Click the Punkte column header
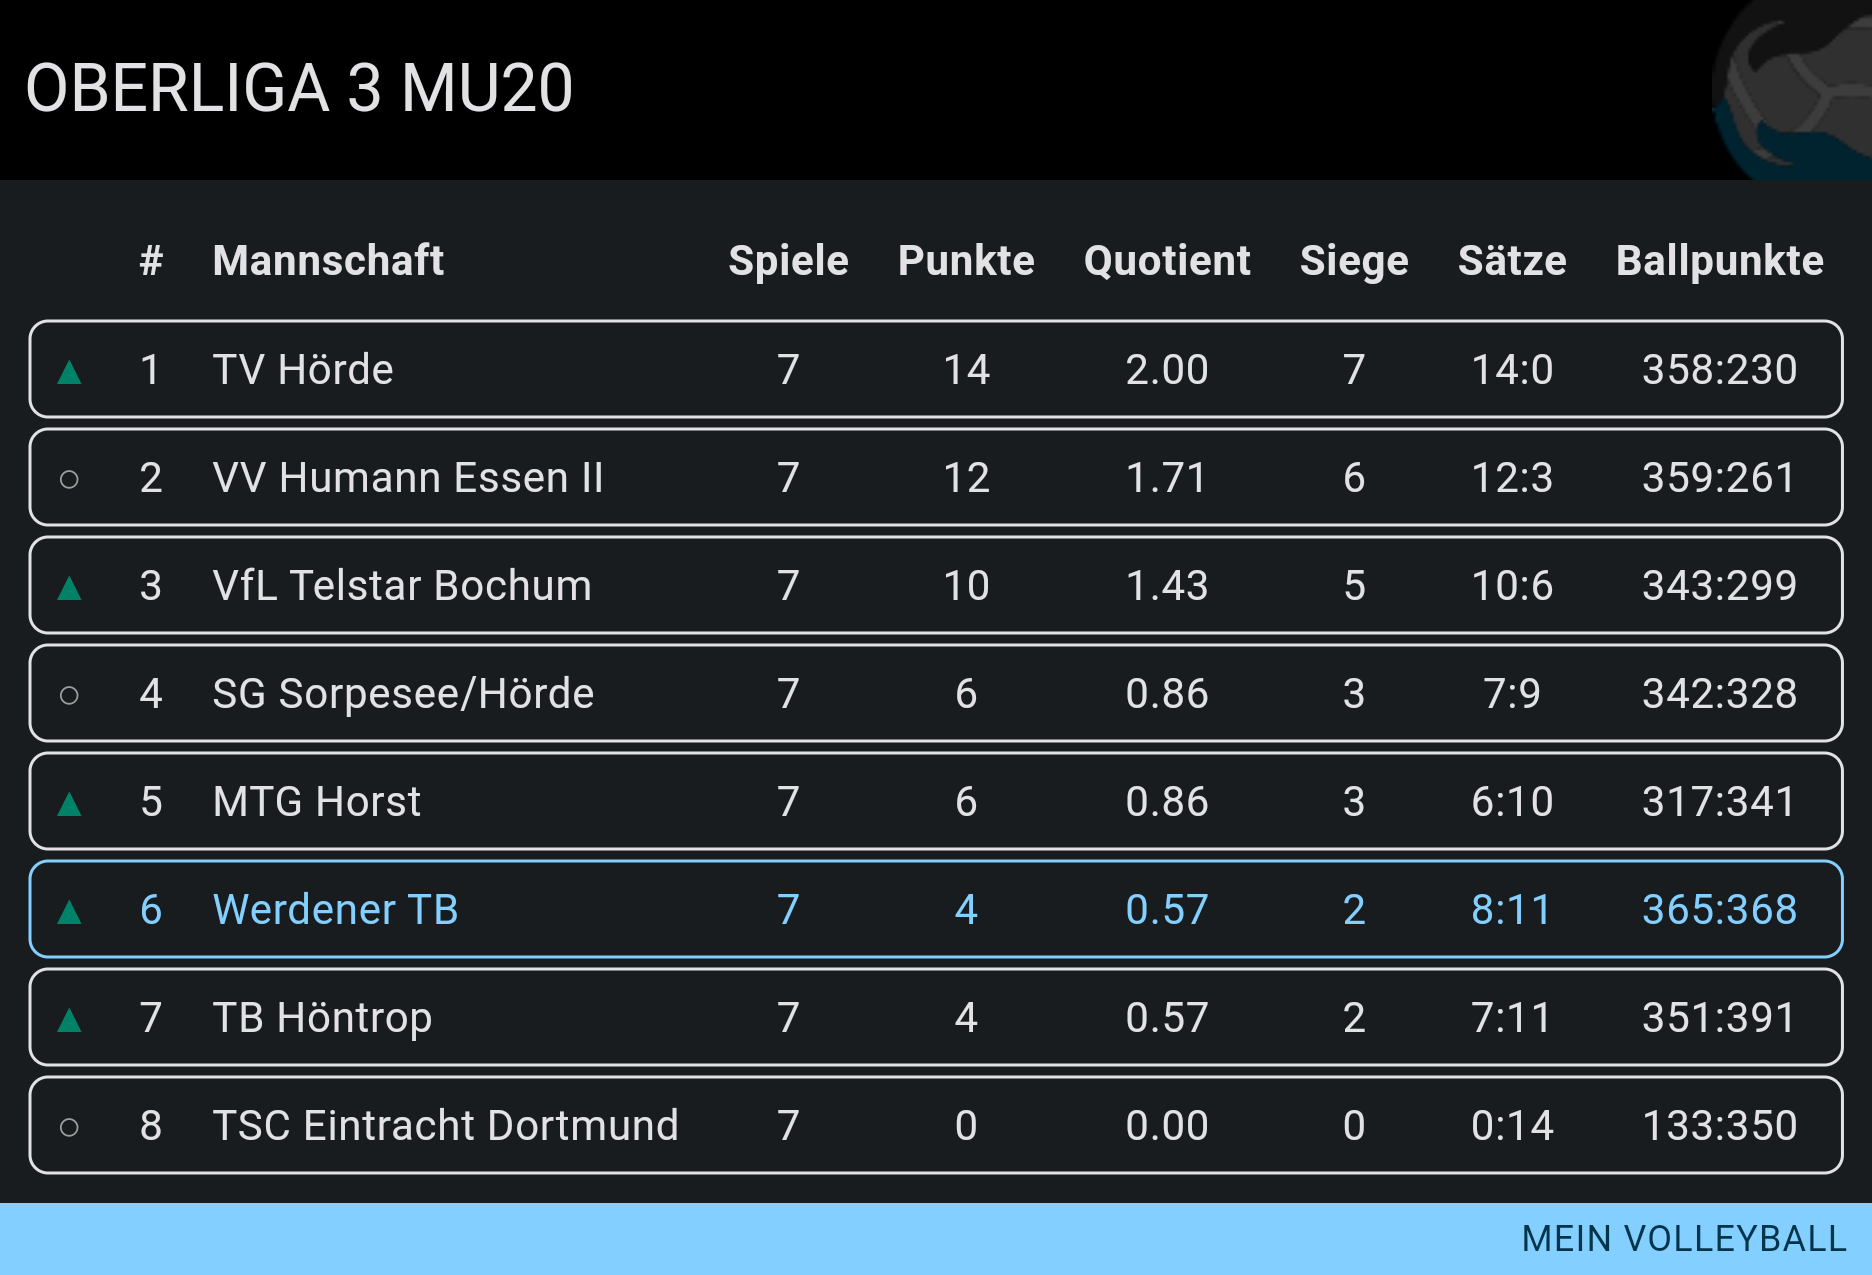Viewport: 1872px width, 1275px height. 966,261
